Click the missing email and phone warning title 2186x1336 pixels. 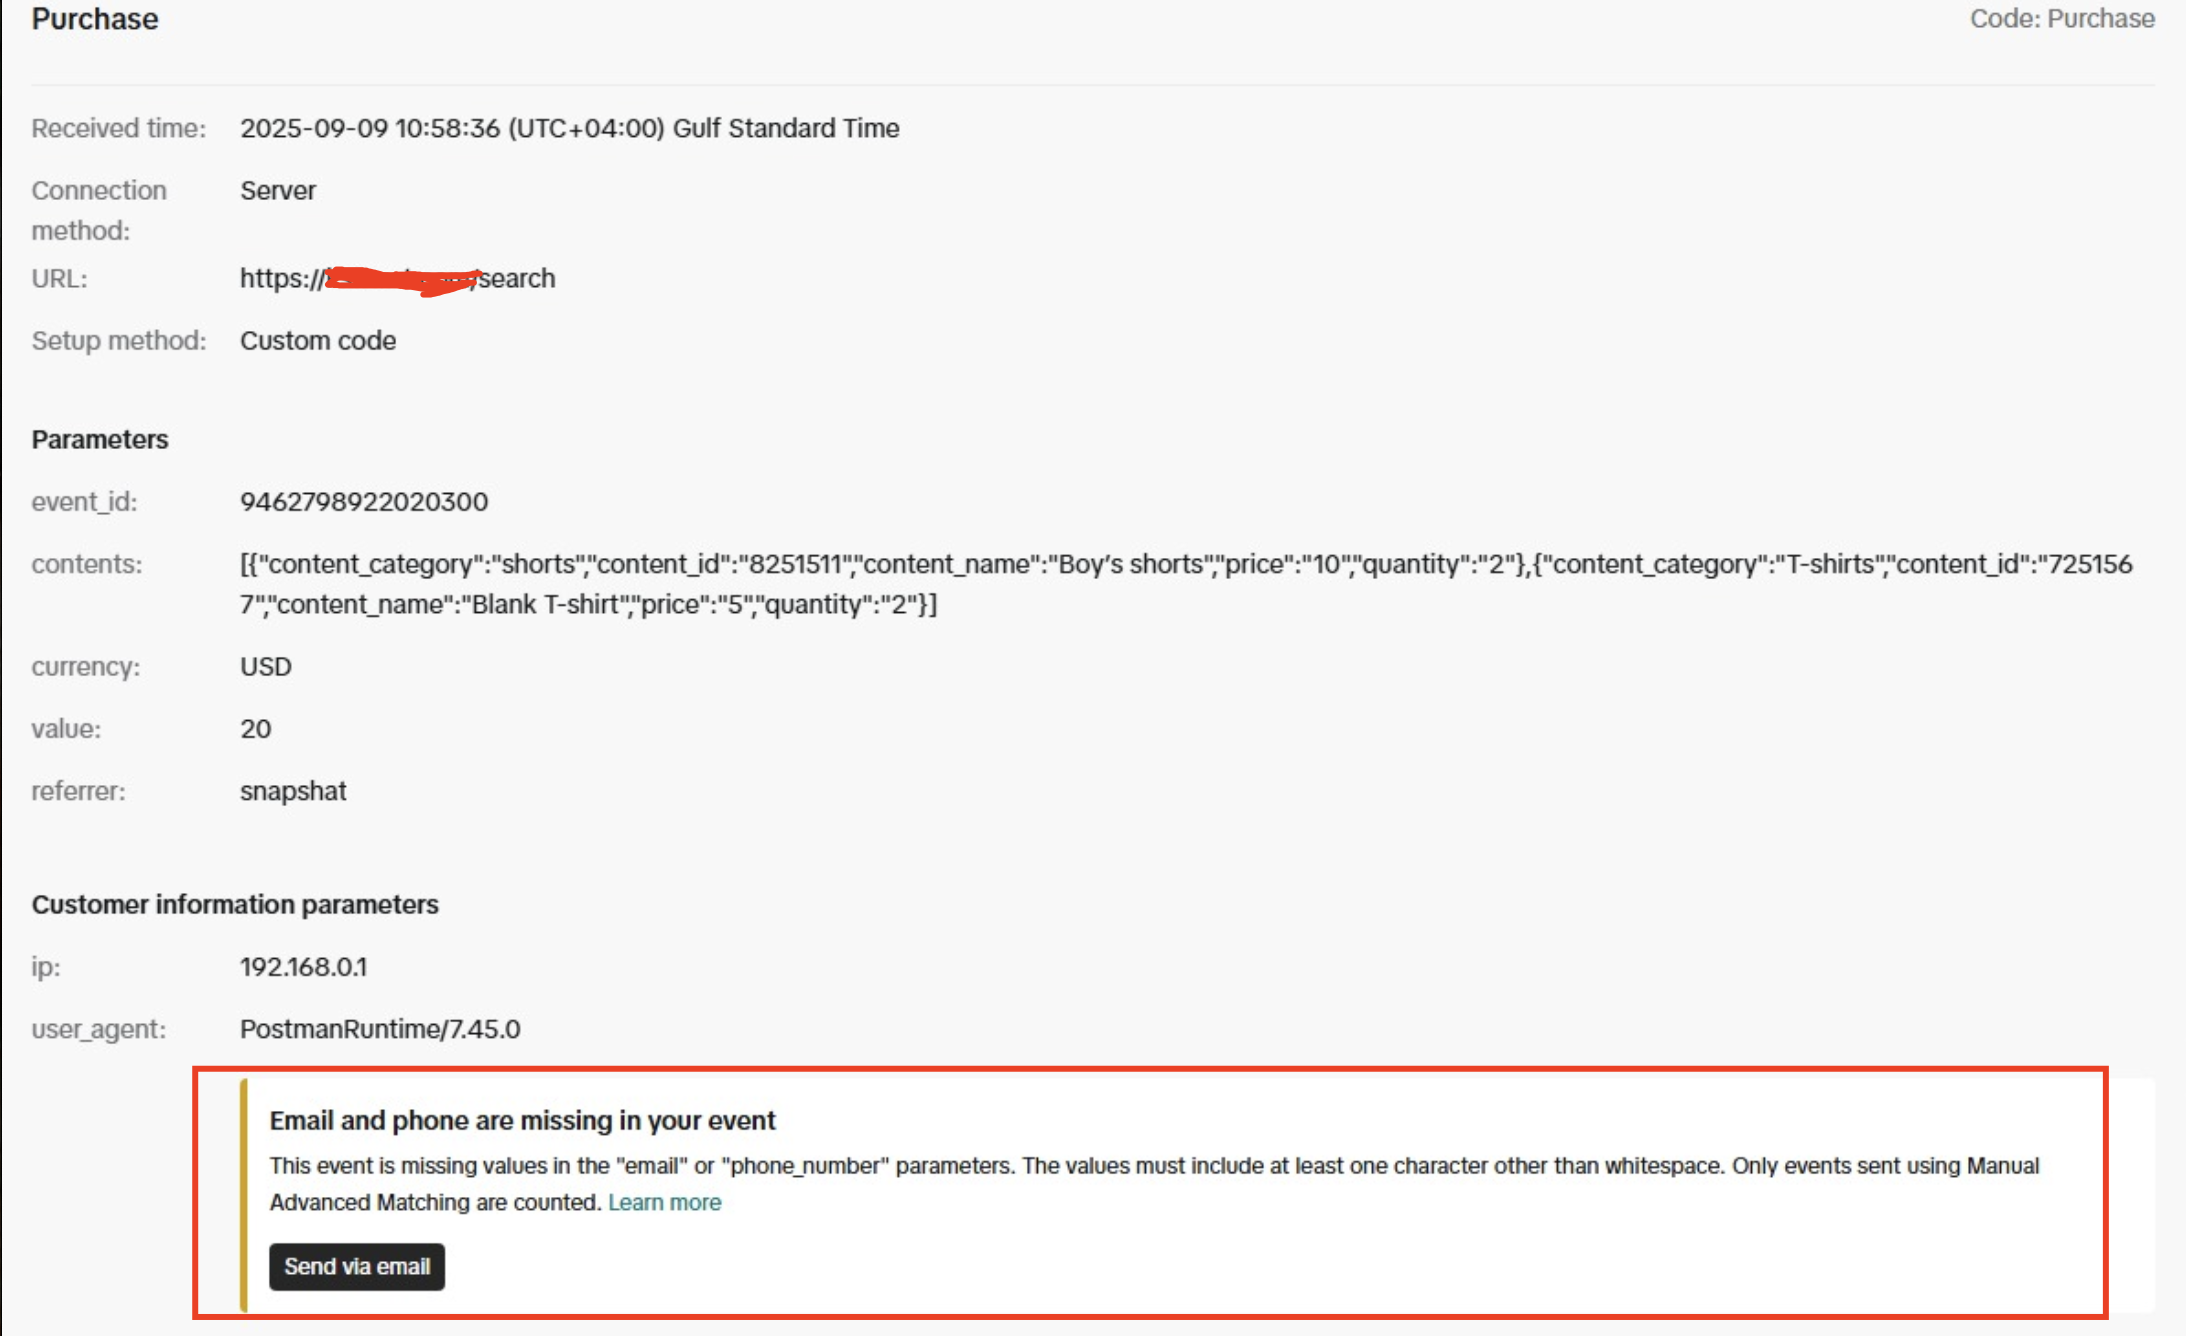click(522, 1120)
